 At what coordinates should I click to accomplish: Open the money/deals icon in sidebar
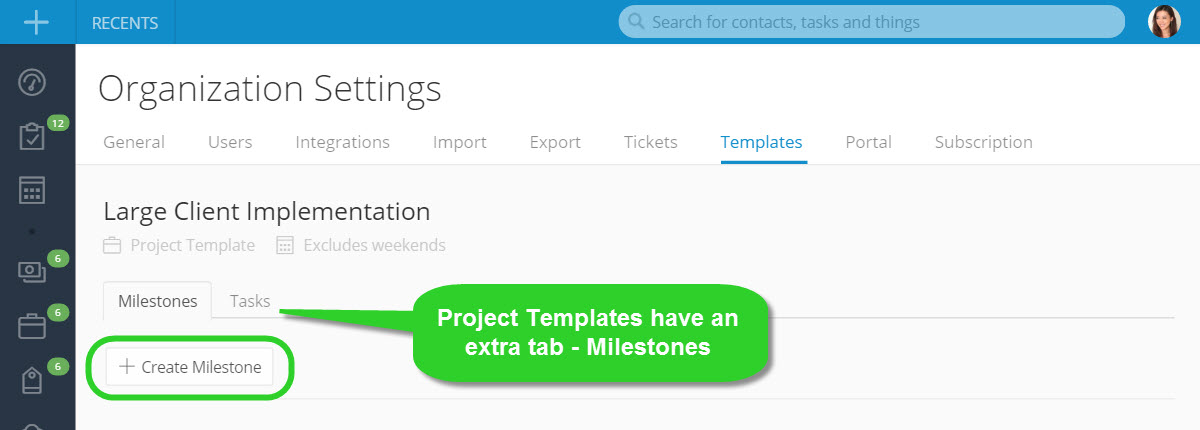pos(33,272)
